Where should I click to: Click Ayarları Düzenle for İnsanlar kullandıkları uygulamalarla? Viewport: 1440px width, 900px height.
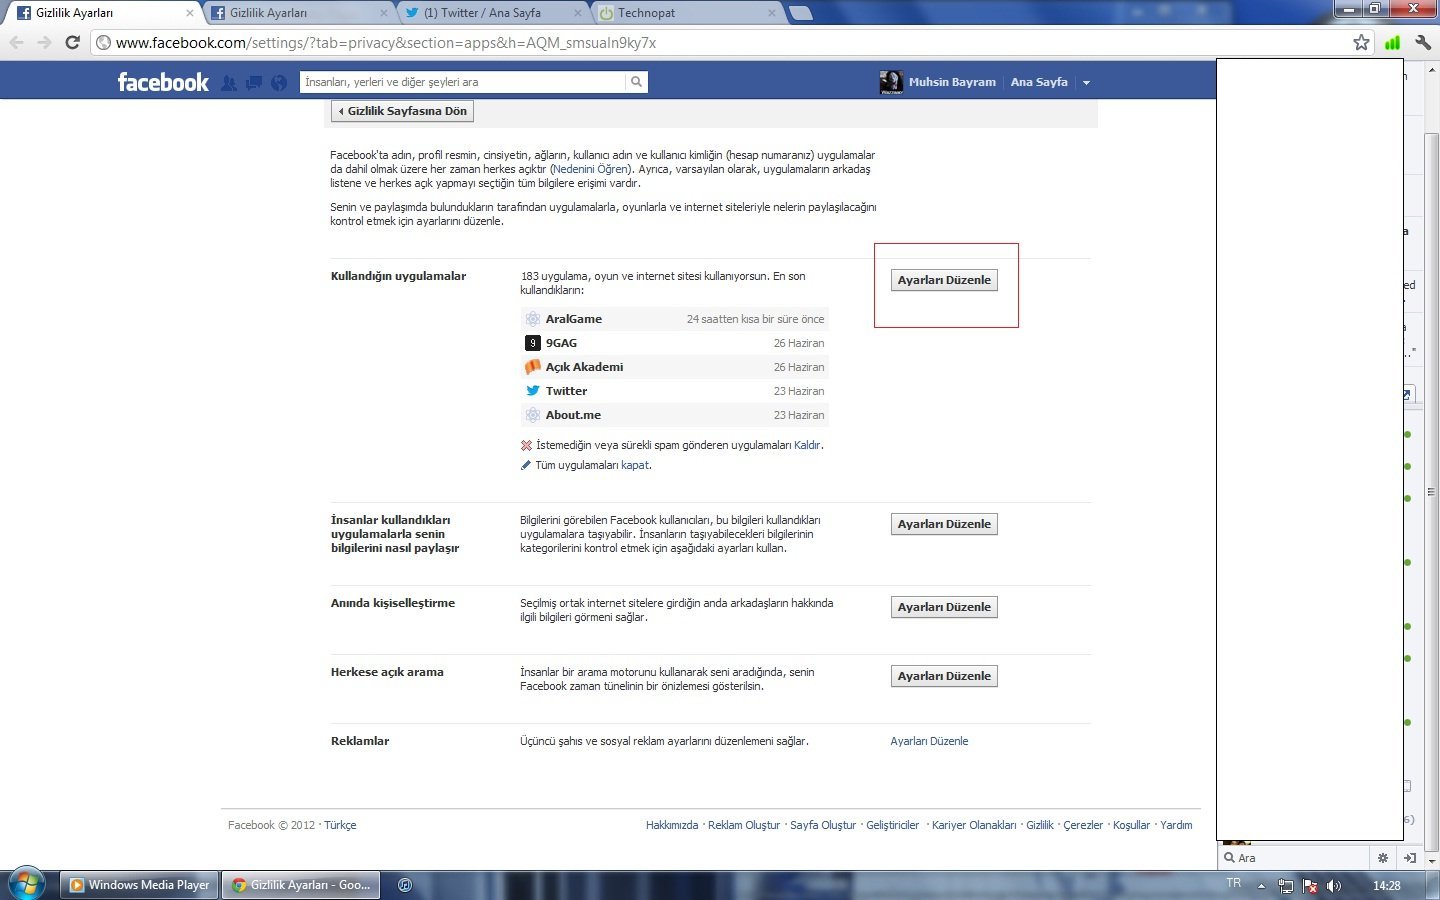click(944, 524)
